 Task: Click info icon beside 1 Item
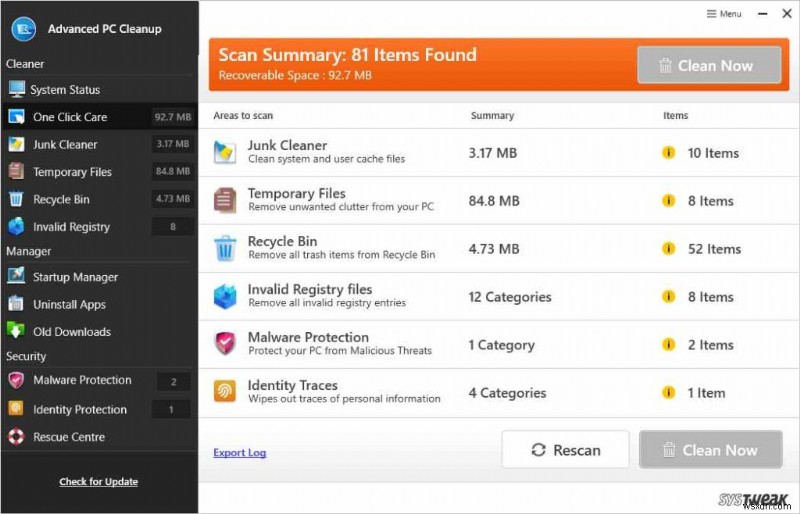coord(668,393)
